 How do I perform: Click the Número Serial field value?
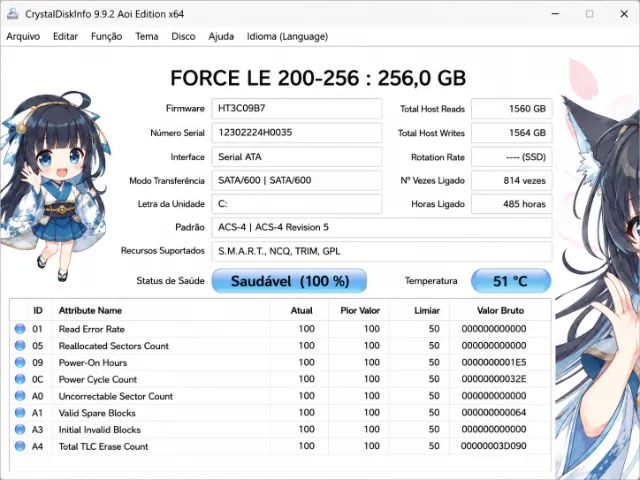coord(297,133)
